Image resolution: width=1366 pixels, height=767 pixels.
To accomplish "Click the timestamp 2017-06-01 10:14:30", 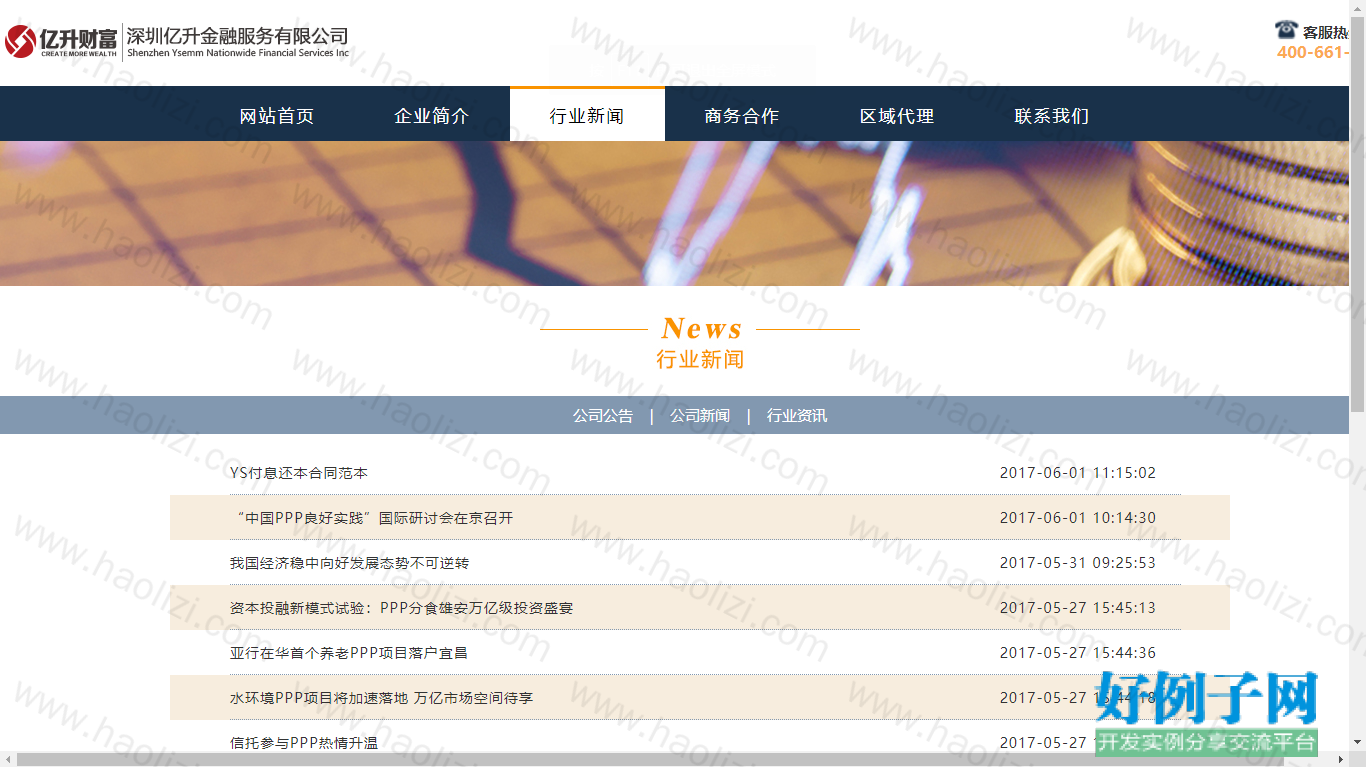I will click(x=1078, y=518).
